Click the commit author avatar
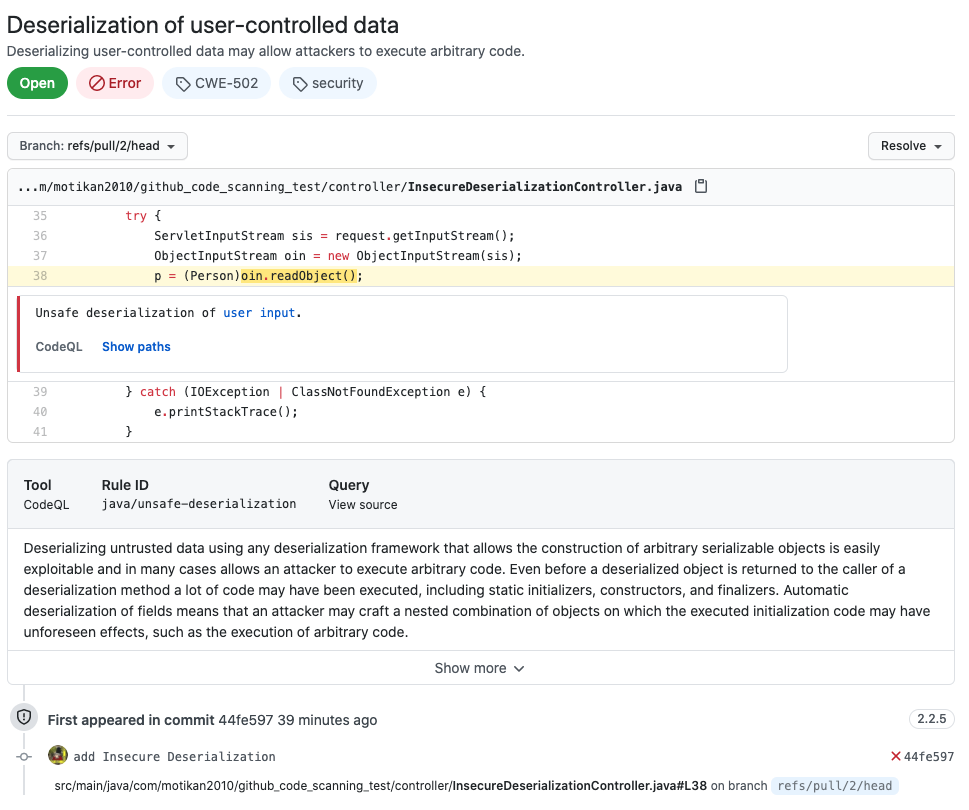 58,756
